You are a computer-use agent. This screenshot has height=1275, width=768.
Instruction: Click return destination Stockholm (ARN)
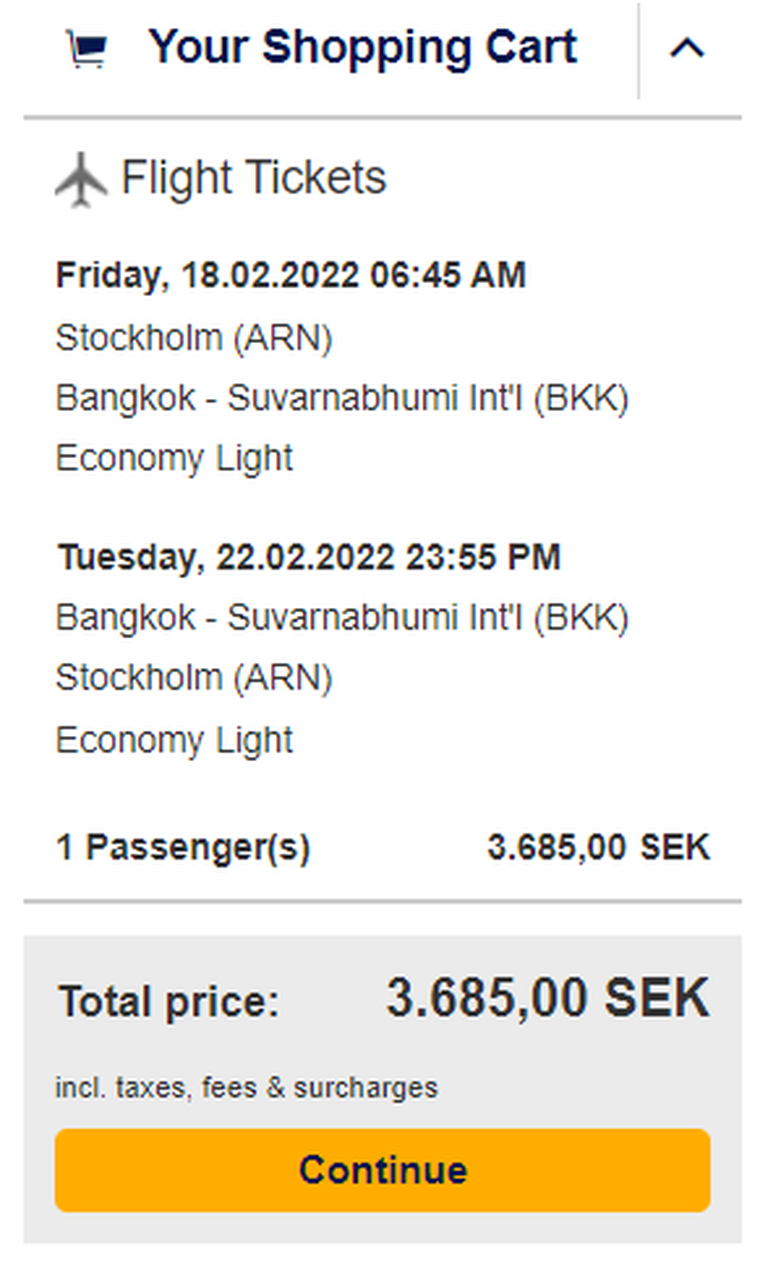[194, 678]
